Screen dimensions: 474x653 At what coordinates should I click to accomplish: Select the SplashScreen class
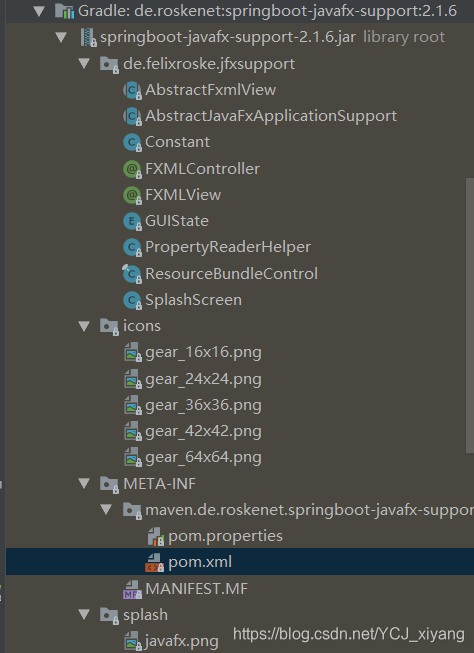193,300
